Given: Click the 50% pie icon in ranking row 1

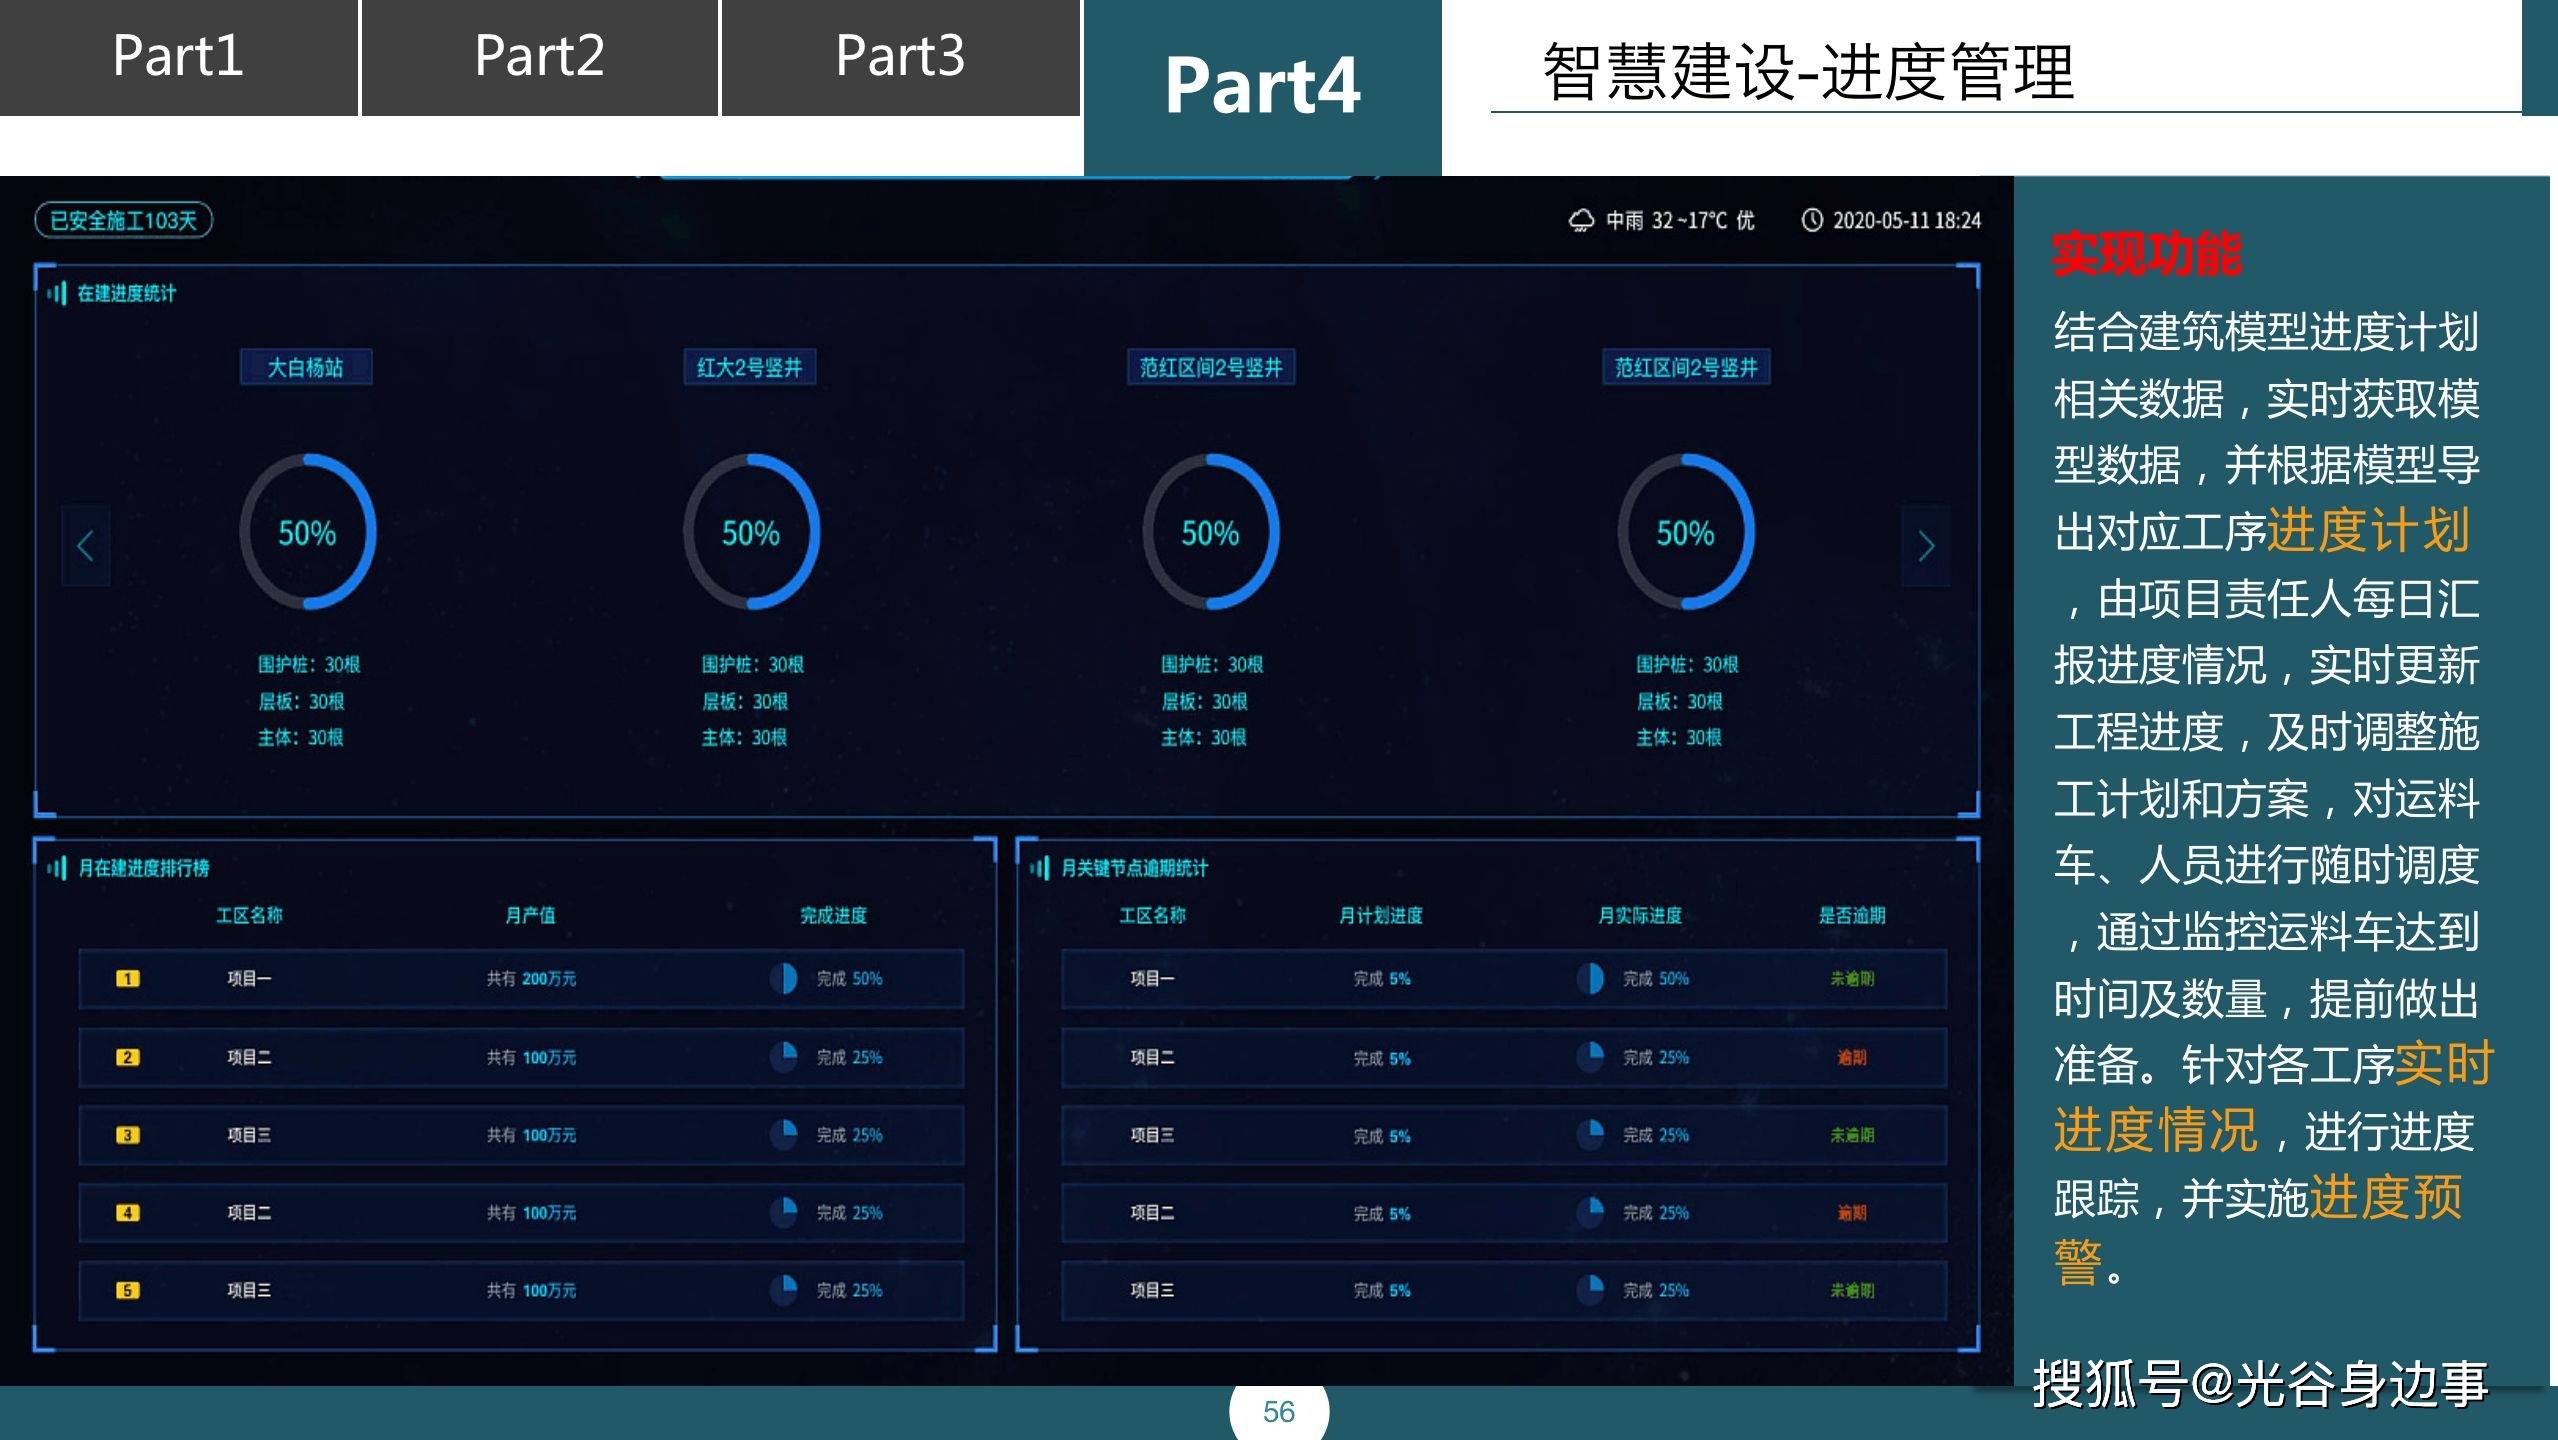Looking at the screenshot, I should (x=784, y=978).
